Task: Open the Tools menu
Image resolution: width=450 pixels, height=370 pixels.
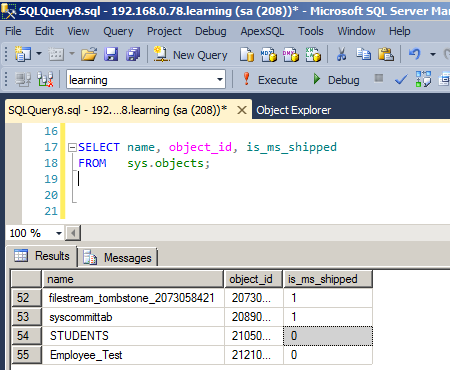Action: pyautogui.click(x=311, y=31)
